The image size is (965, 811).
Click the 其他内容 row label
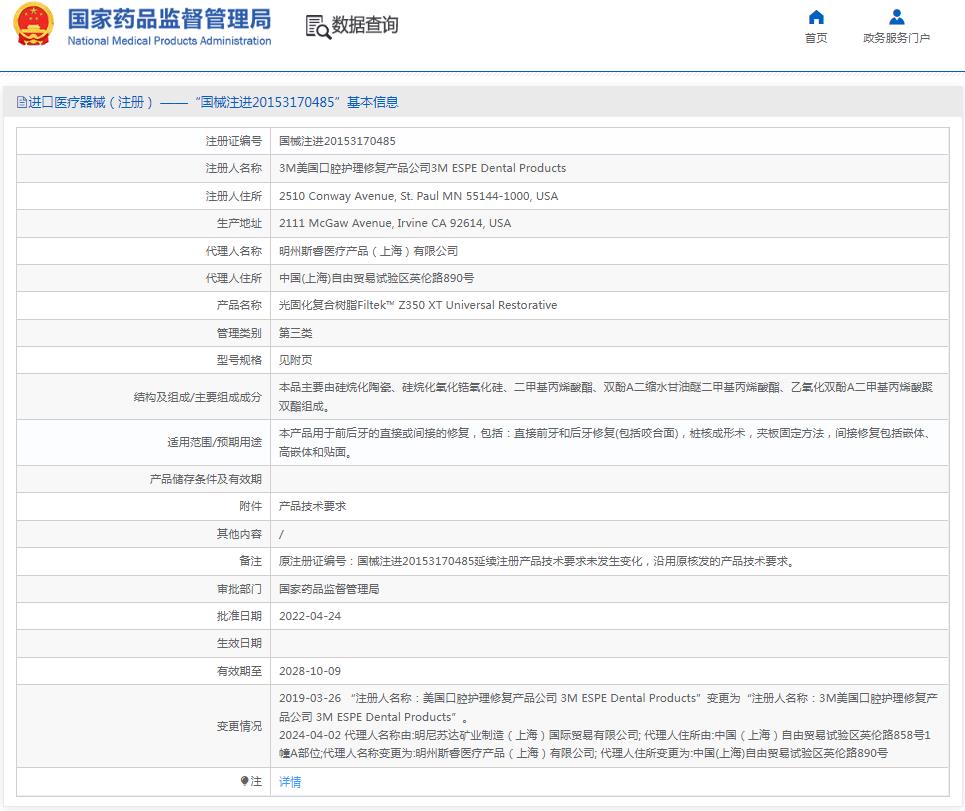239,533
